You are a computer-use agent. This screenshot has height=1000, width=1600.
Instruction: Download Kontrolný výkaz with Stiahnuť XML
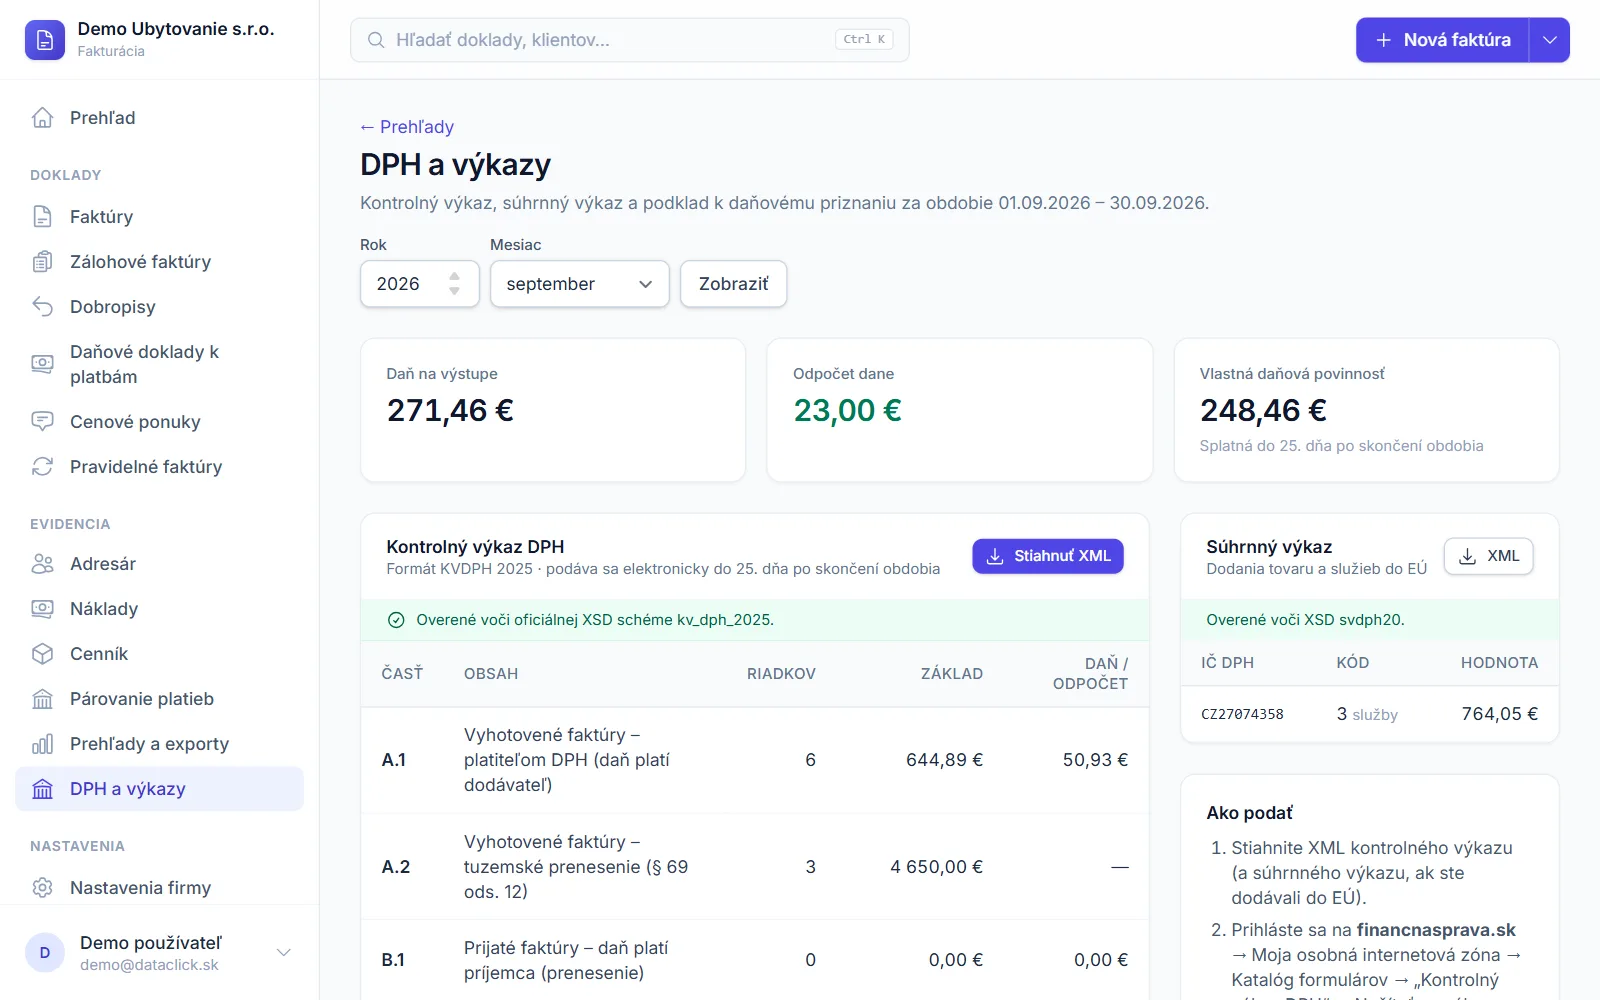(1048, 556)
